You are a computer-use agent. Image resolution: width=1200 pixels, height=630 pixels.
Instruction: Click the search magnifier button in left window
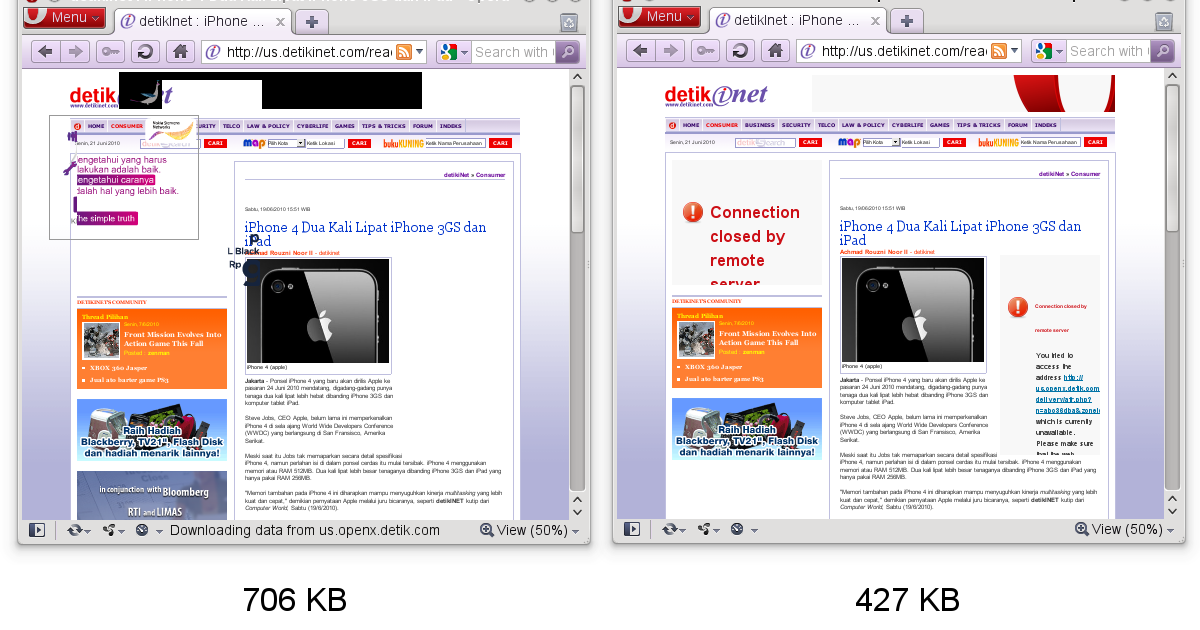coord(567,52)
